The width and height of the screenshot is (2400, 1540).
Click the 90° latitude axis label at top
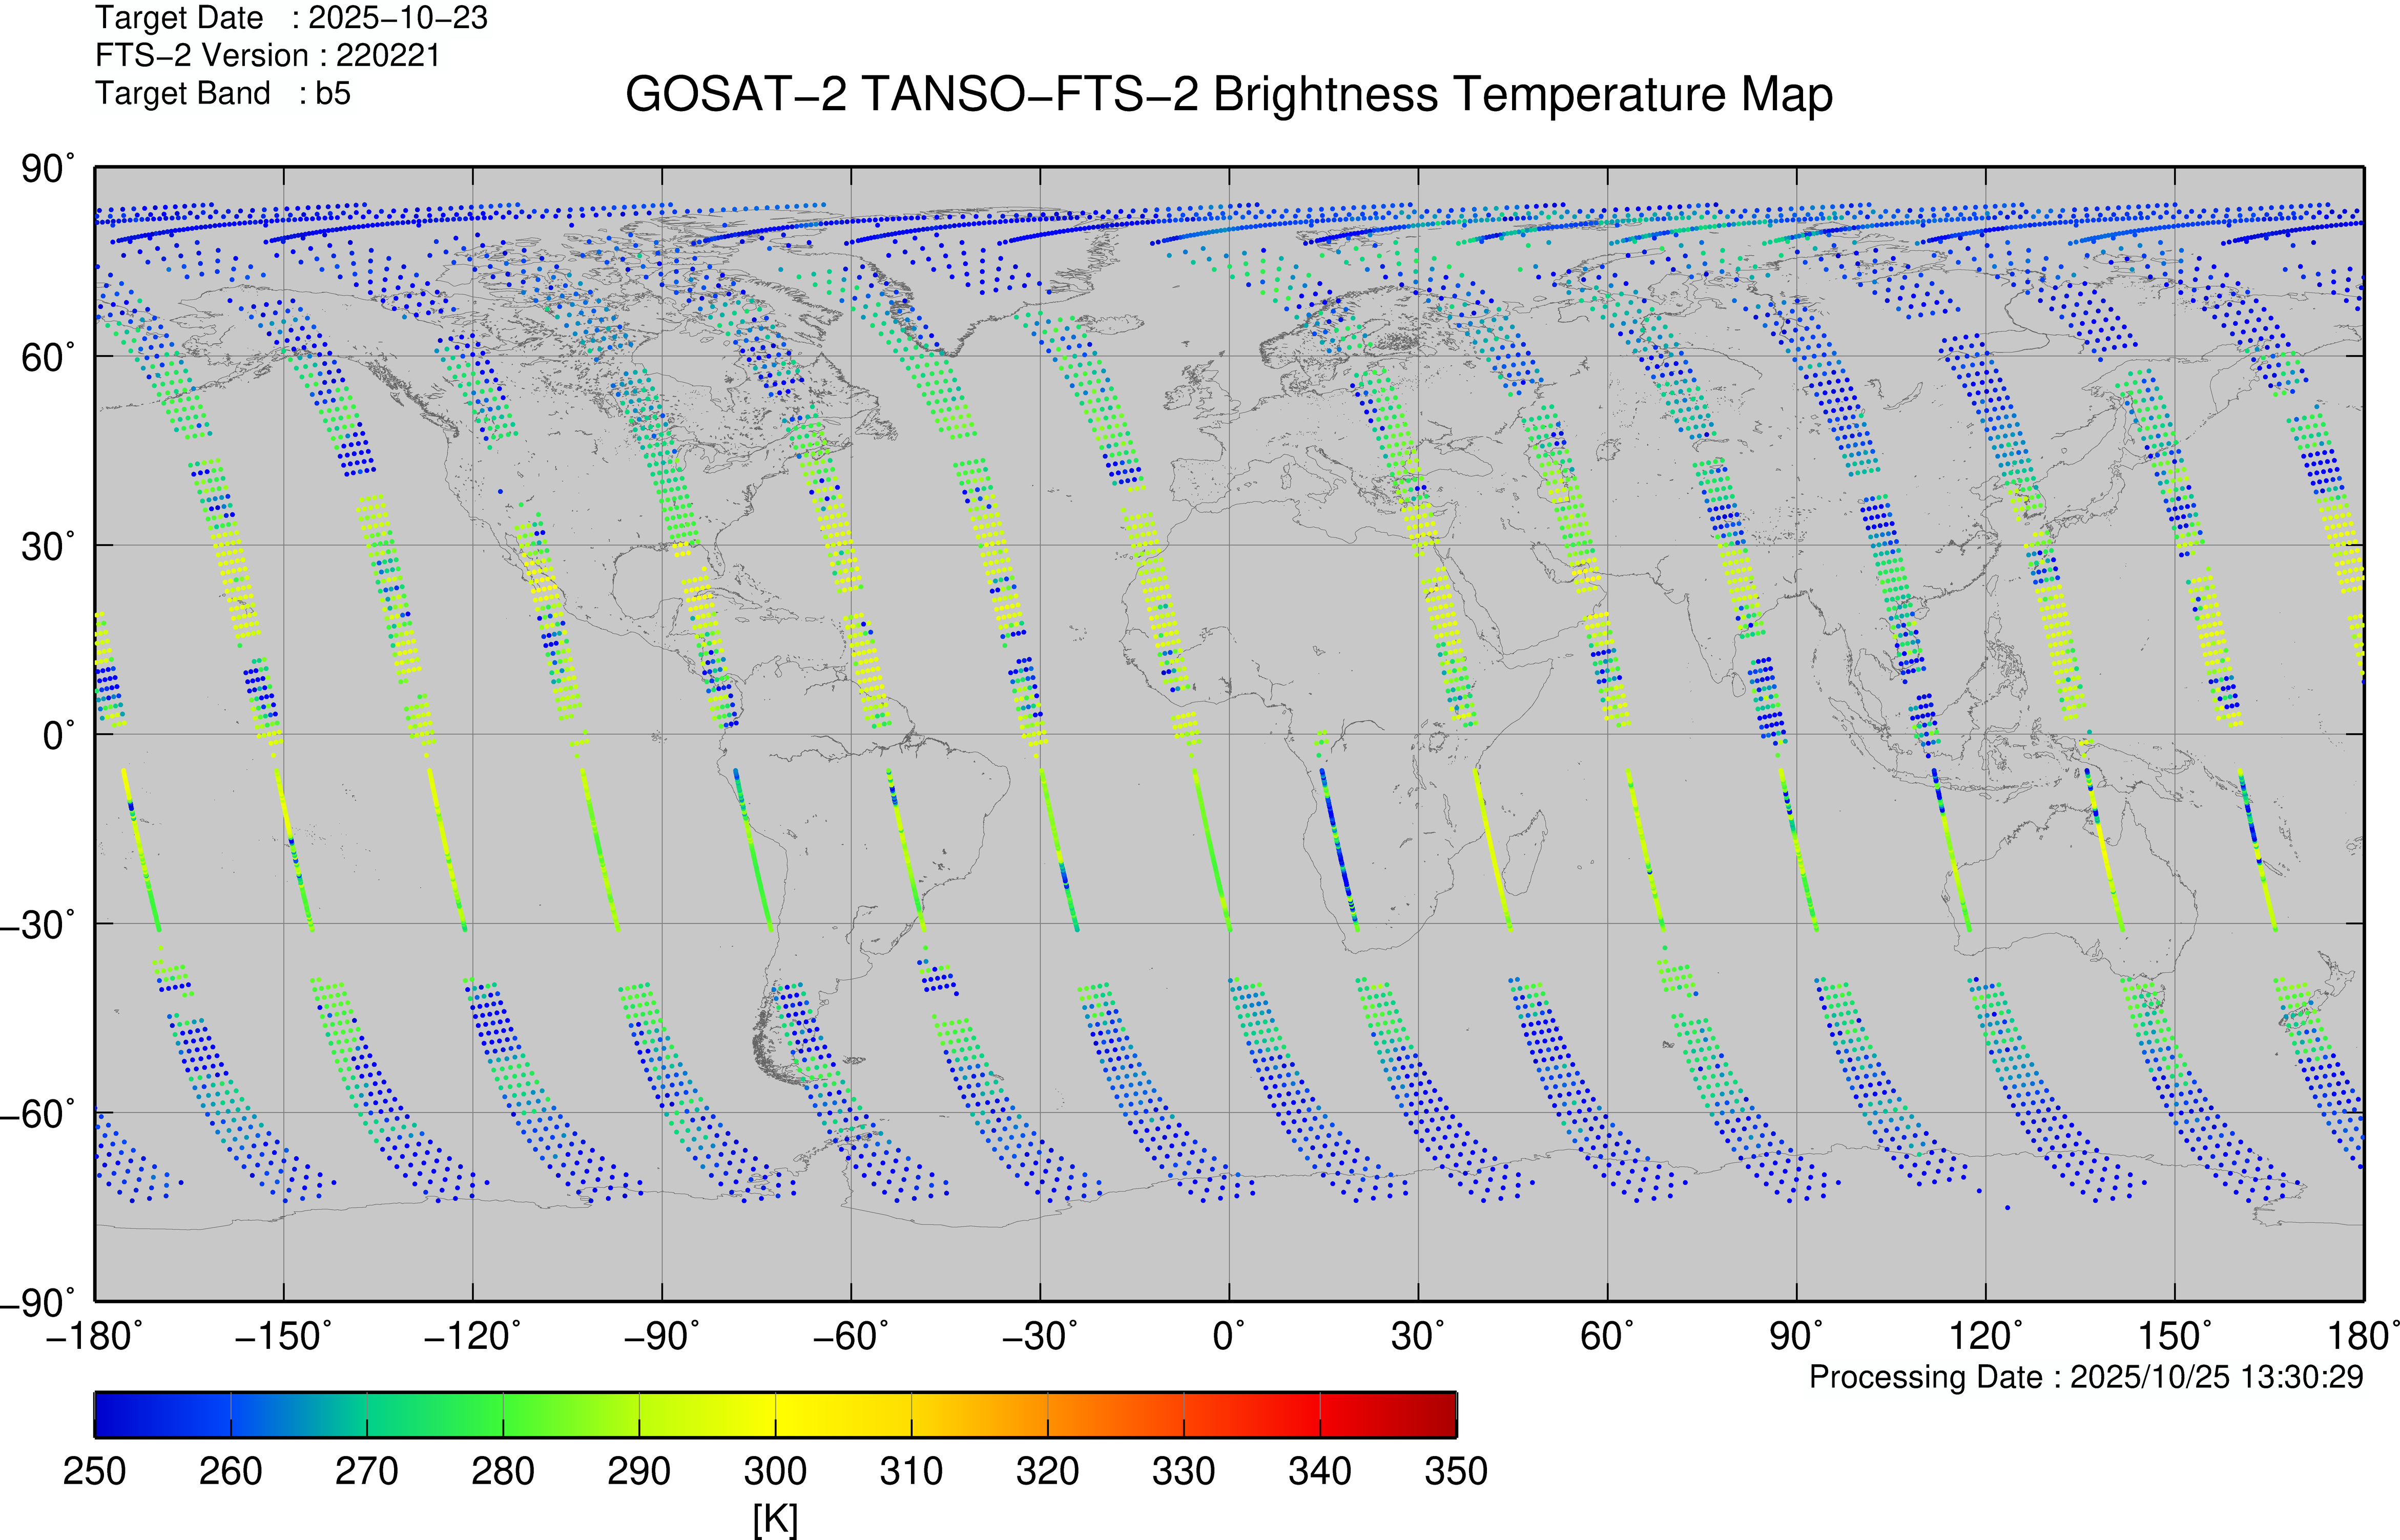coord(47,169)
